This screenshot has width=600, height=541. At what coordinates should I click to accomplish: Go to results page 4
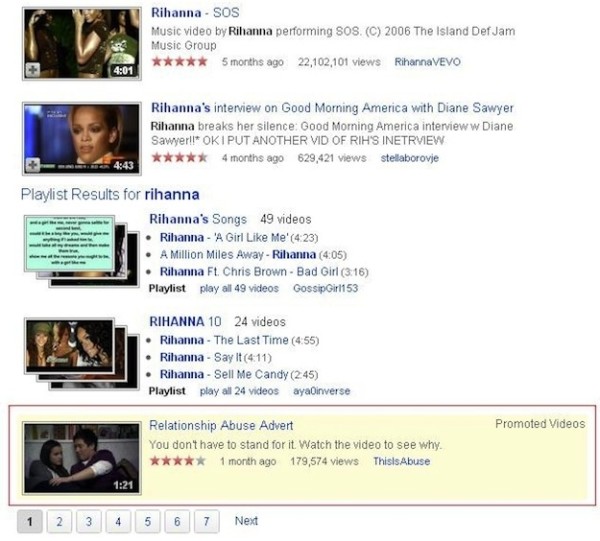coord(118,521)
